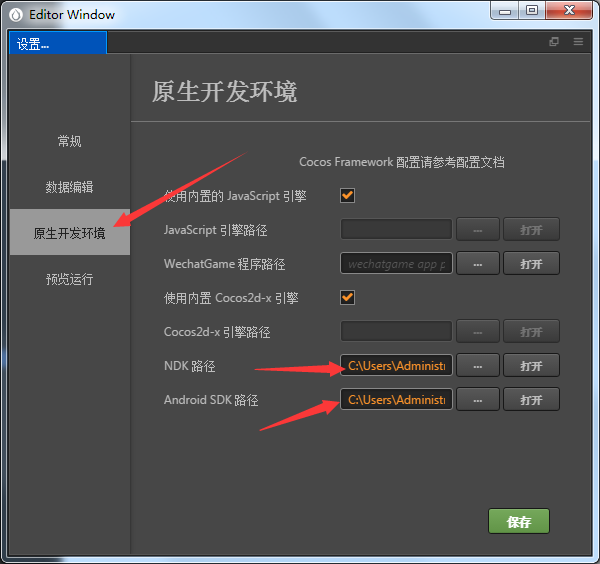Open the Cocos Framework 配置文档 text
The width and height of the screenshot is (600, 564).
pos(401,162)
